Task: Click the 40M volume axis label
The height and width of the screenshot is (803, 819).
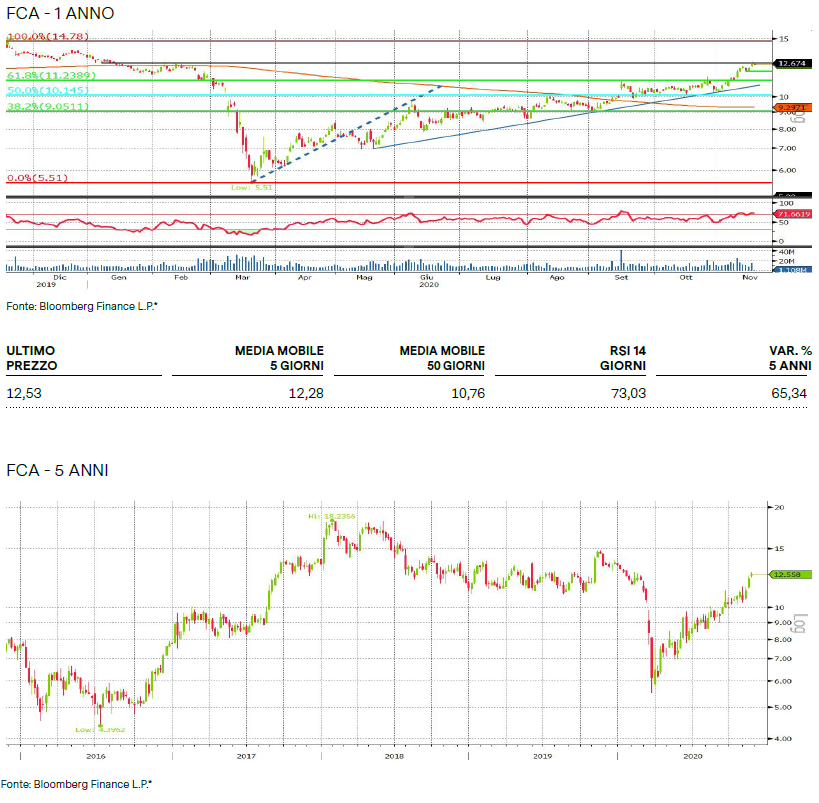Action: pyautogui.click(x=787, y=252)
